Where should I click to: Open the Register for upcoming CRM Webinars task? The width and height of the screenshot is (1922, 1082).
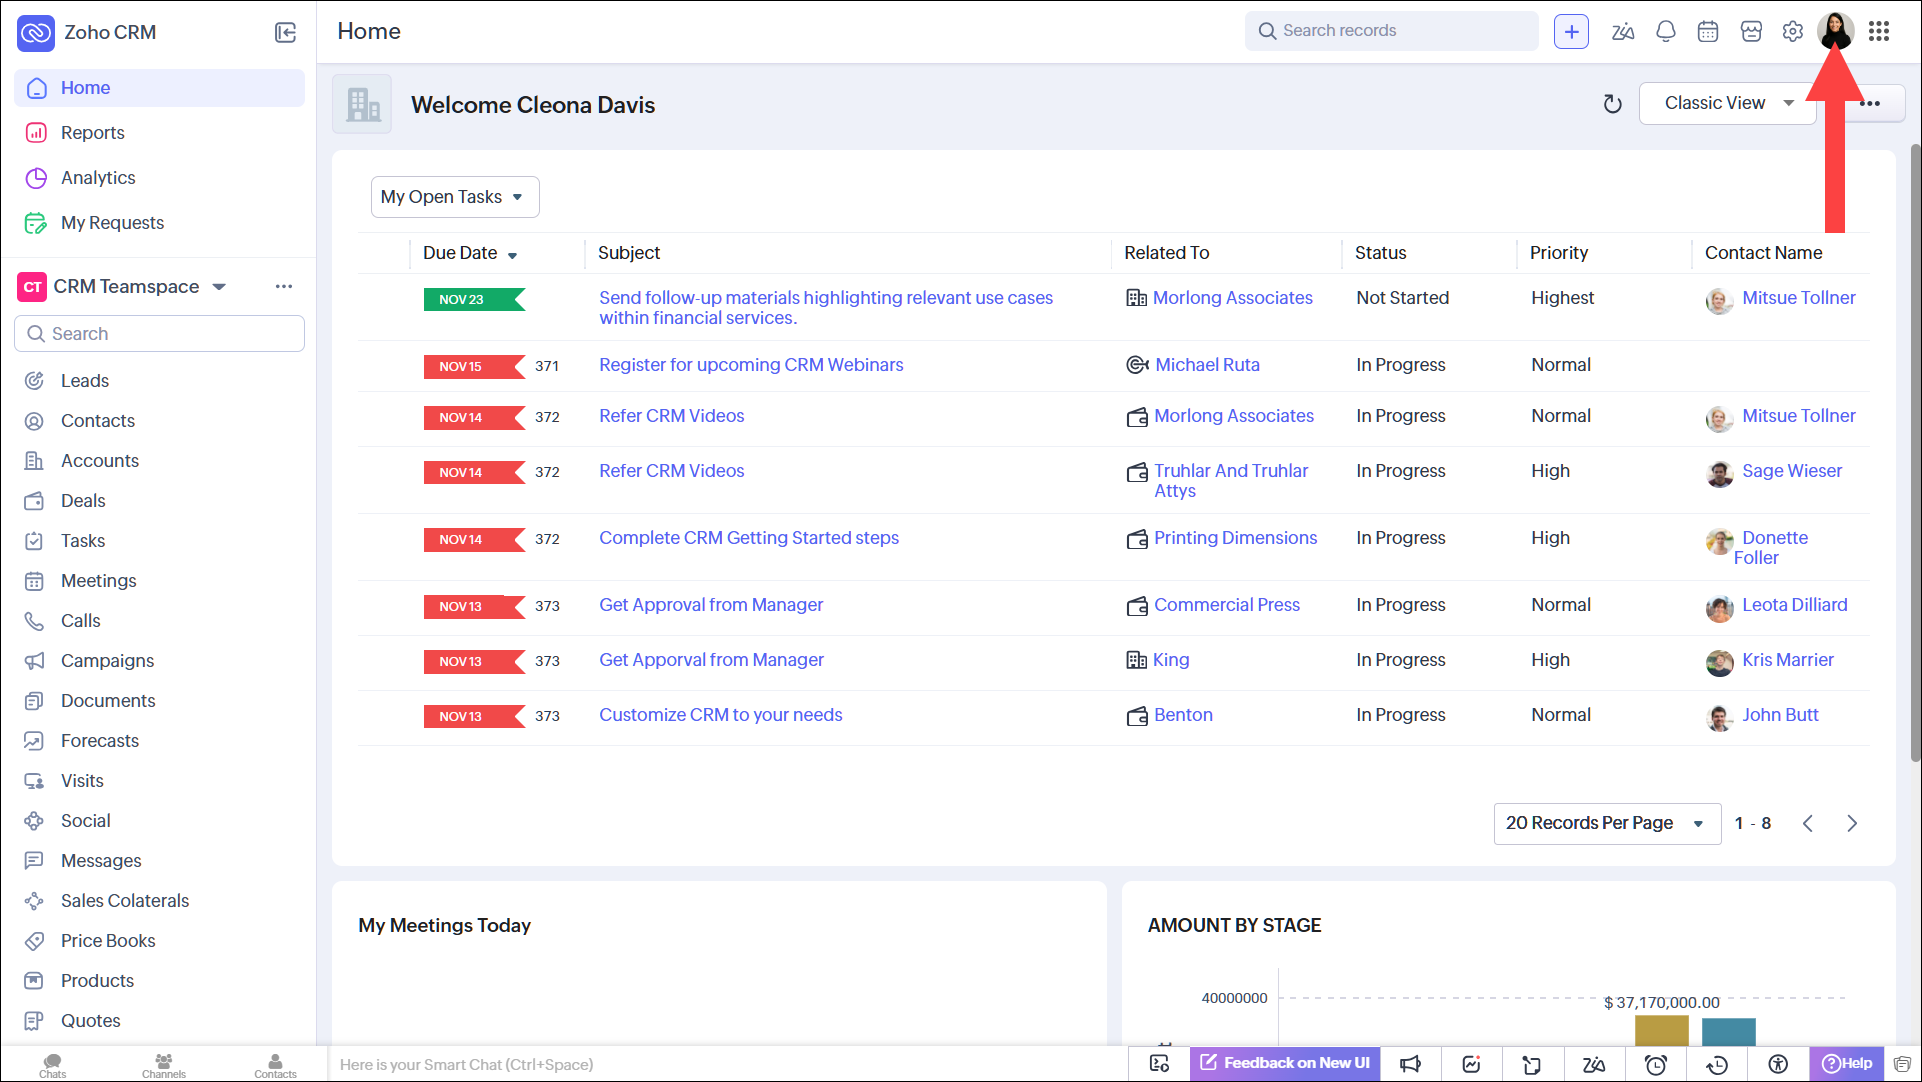tap(751, 365)
